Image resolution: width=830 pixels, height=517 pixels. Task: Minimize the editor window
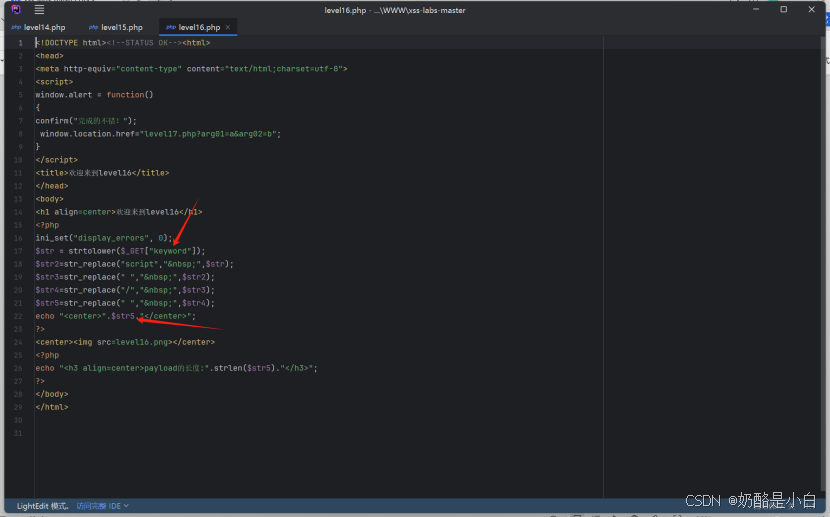point(756,10)
